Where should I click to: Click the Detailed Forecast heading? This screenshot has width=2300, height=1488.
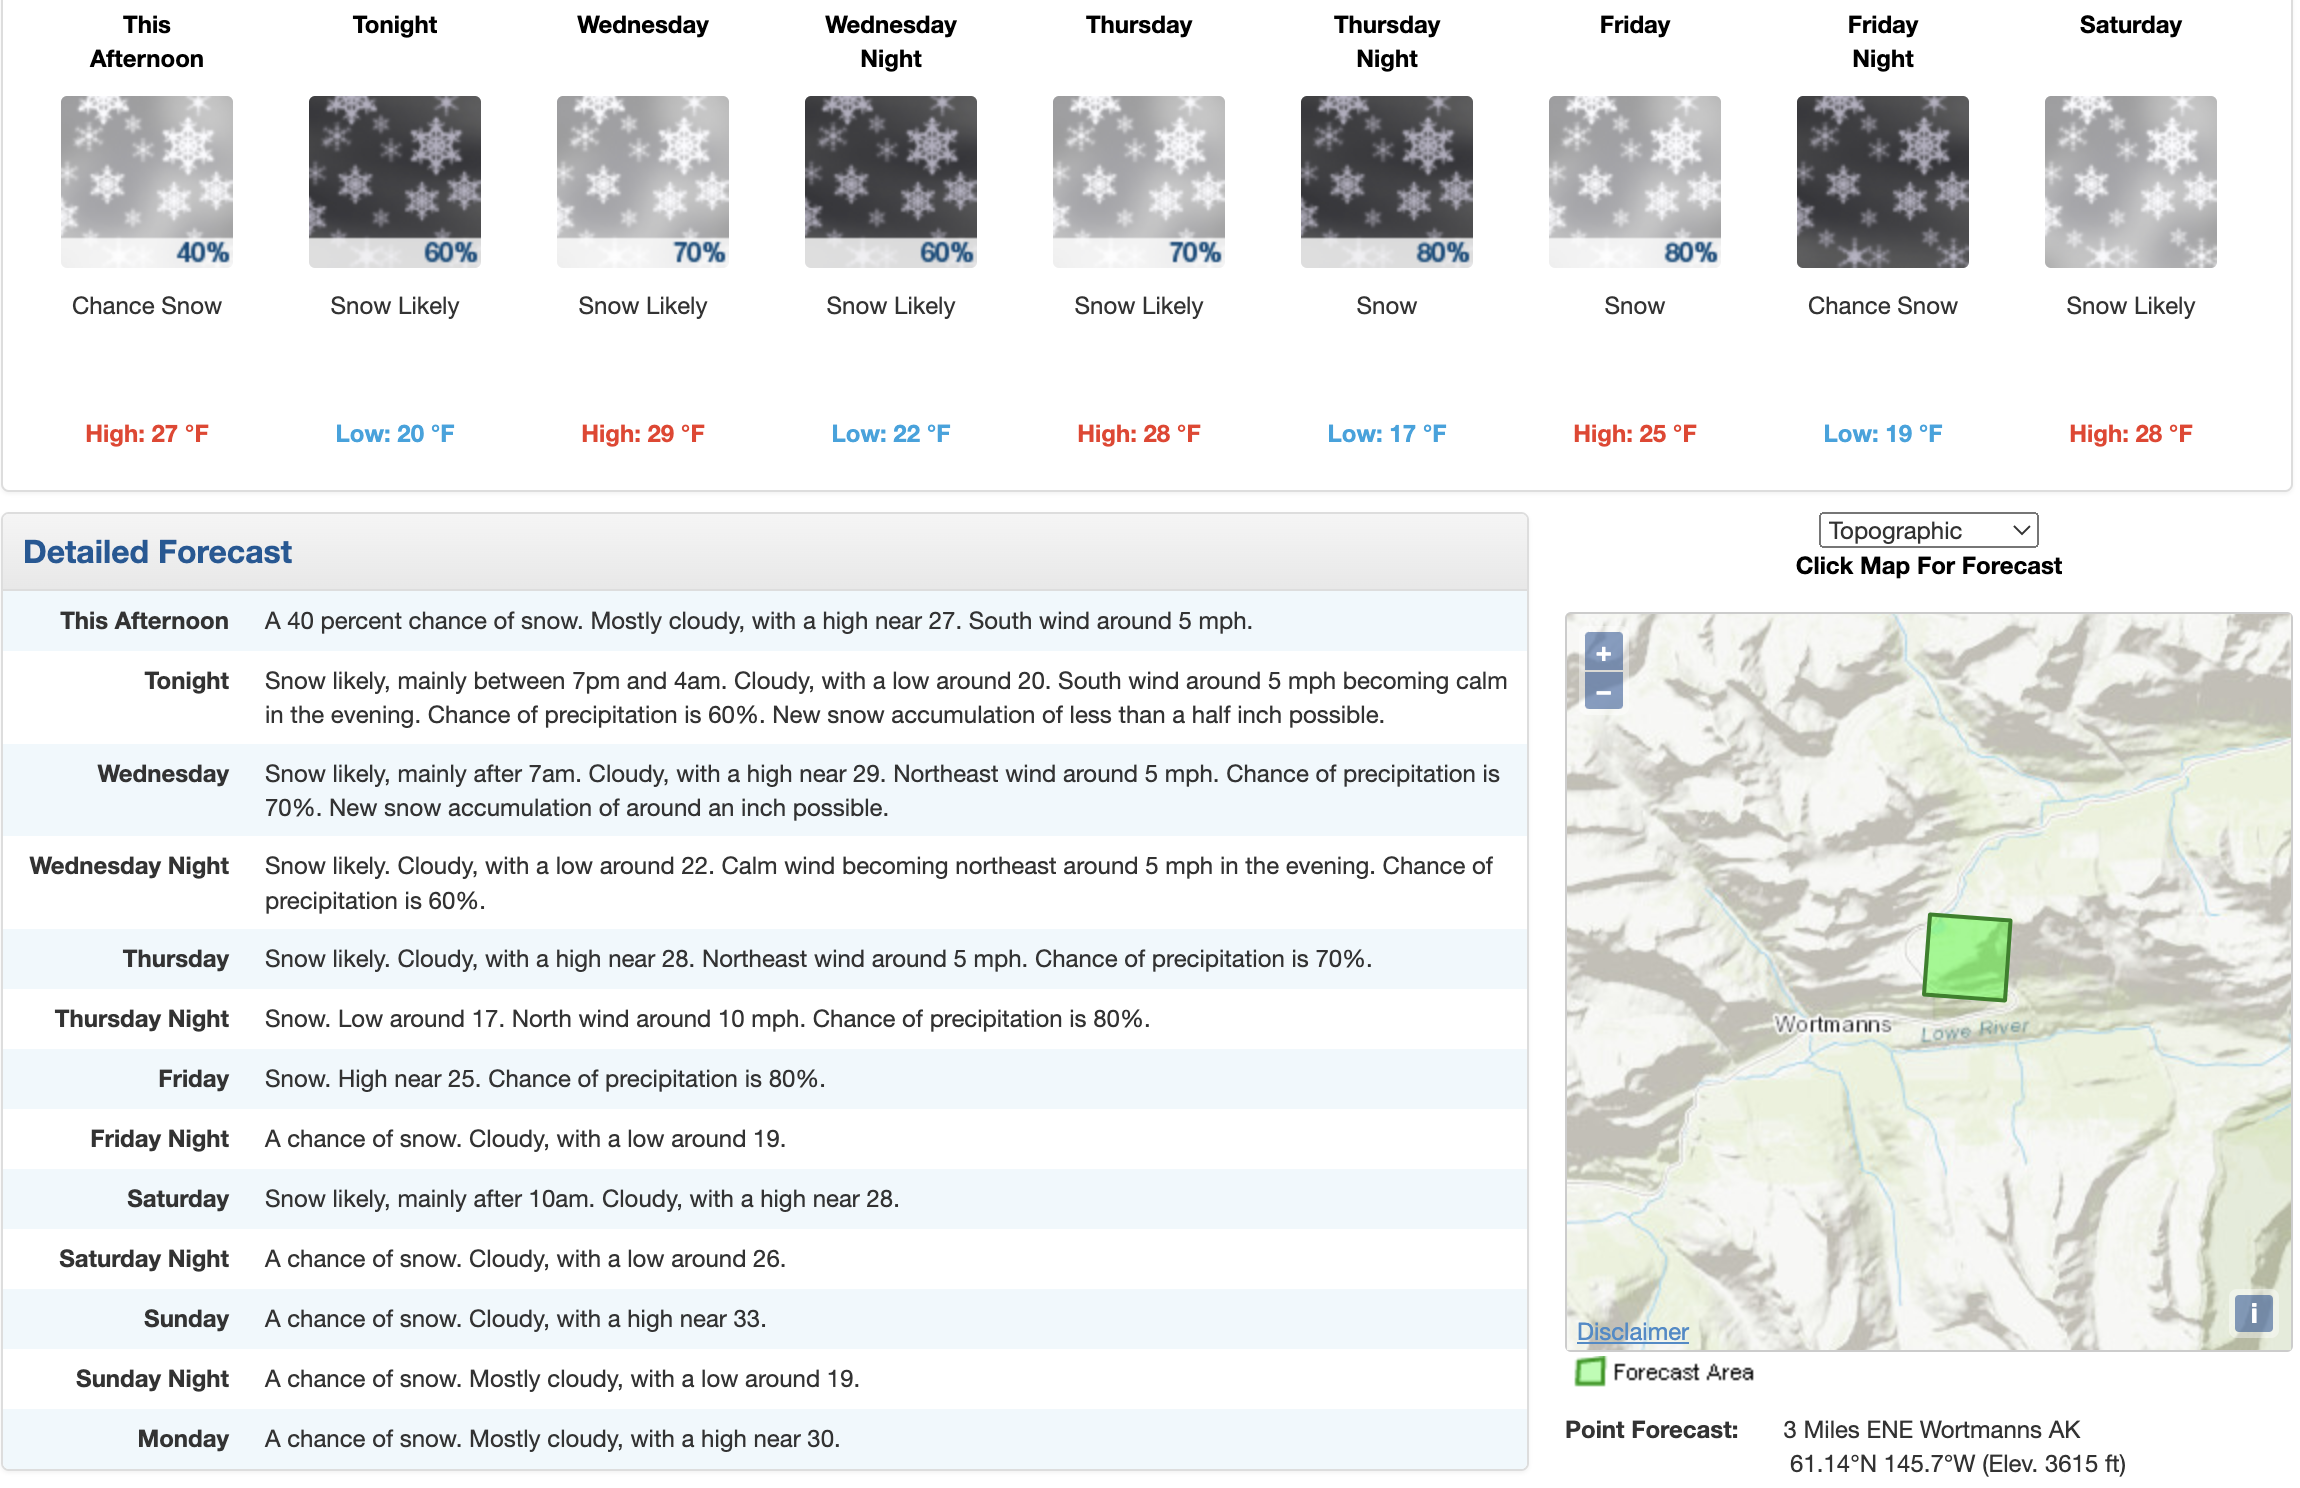pos(158,552)
